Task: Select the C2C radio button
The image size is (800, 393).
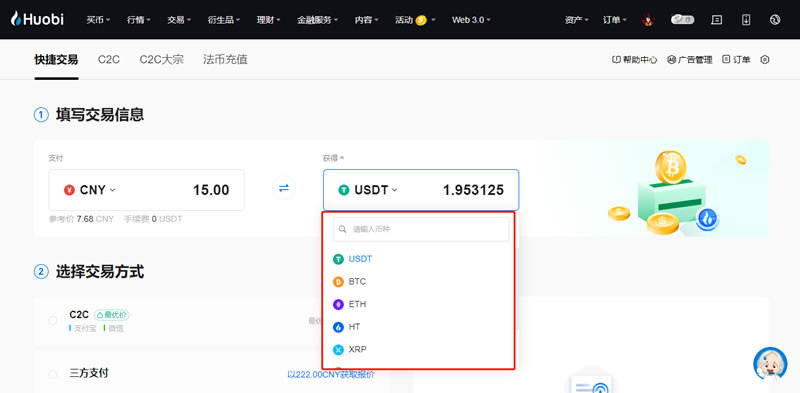Action: pyautogui.click(x=53, y=321)
